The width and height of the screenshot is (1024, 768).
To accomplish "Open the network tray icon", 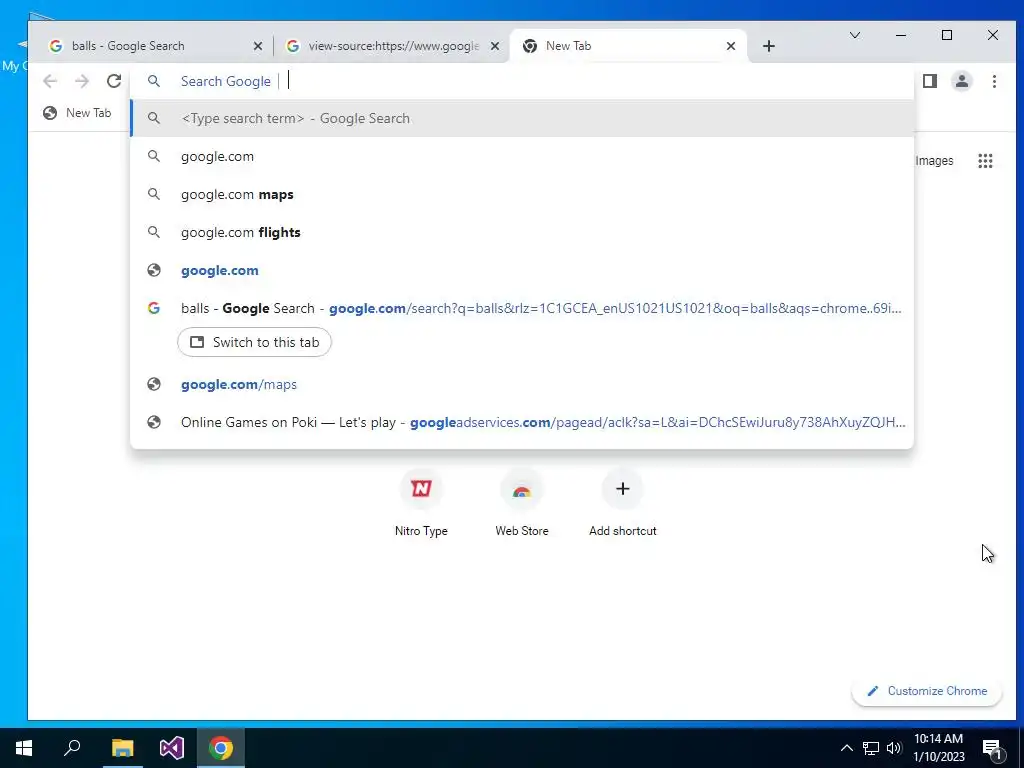I will [871, 748].
